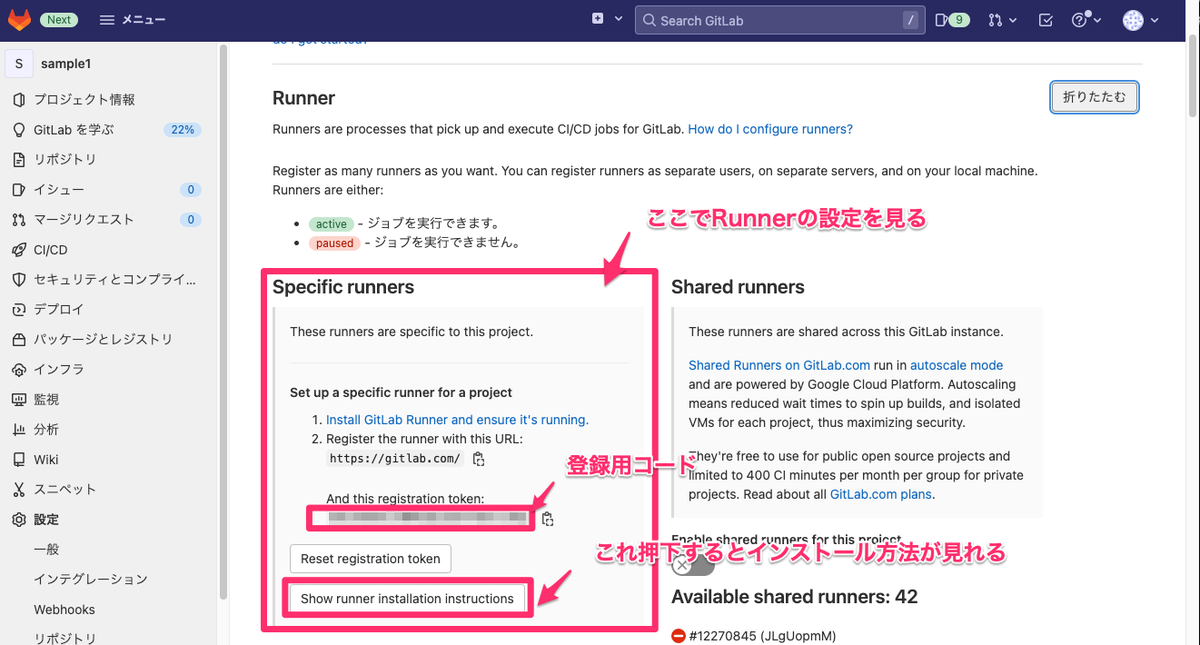Click the GitLab fox logo
This screenshot has height=645, width=1200.
tap(20, 20)
